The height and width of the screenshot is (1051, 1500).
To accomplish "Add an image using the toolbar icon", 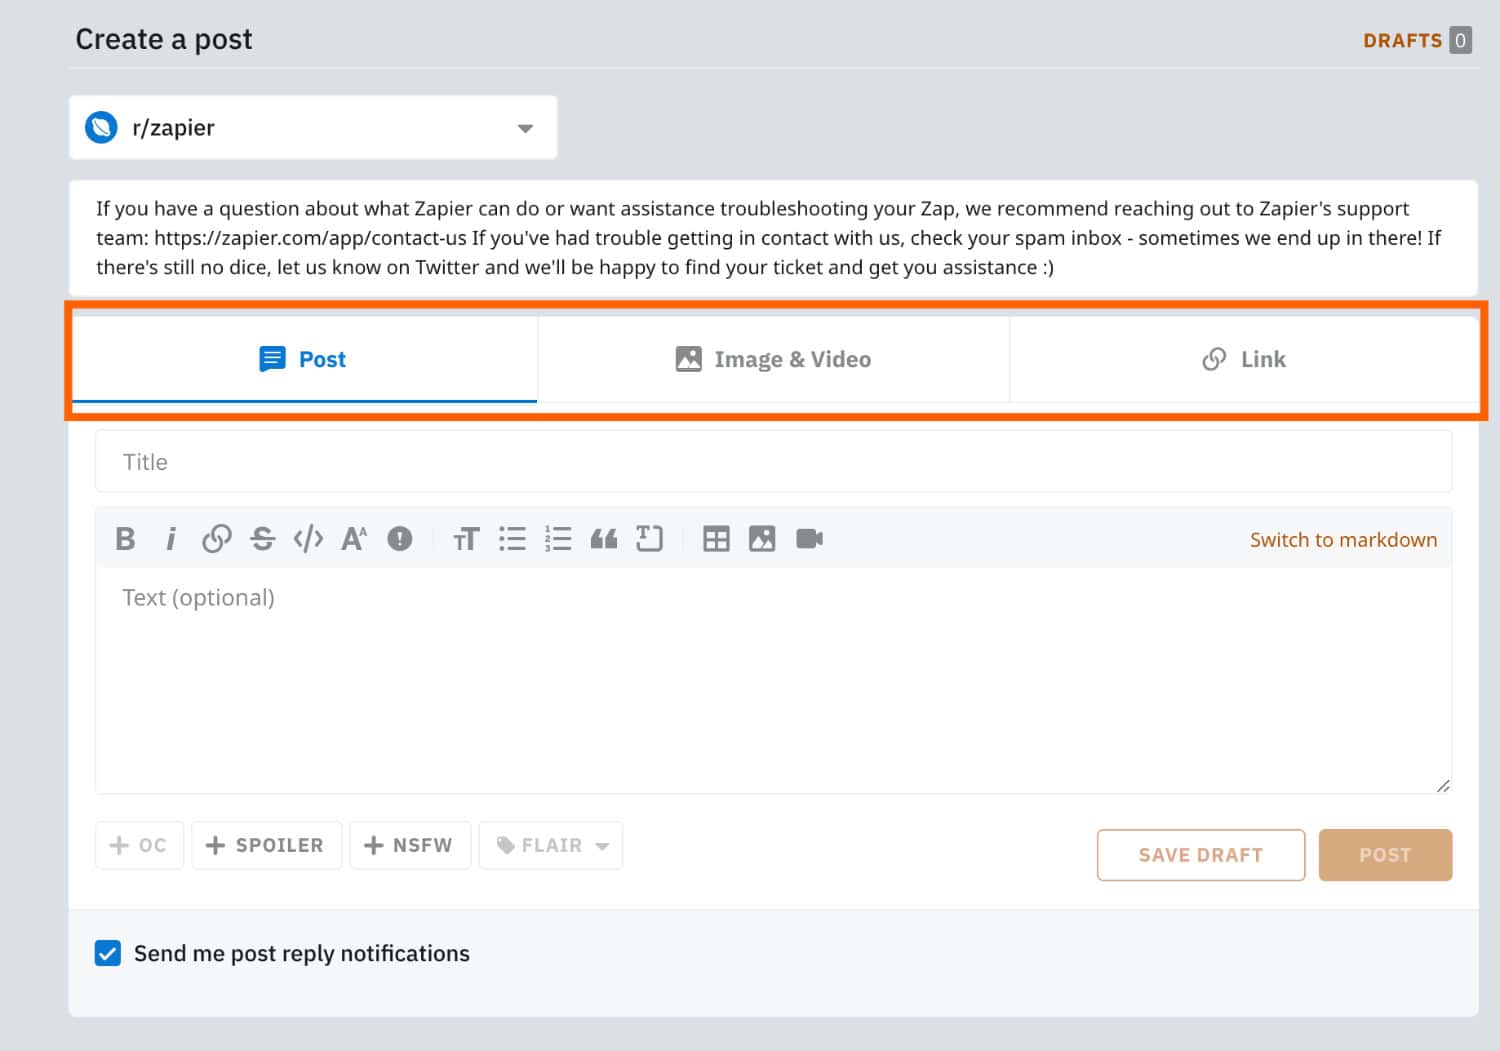I will pyautogui.click(x=763, y=539).
